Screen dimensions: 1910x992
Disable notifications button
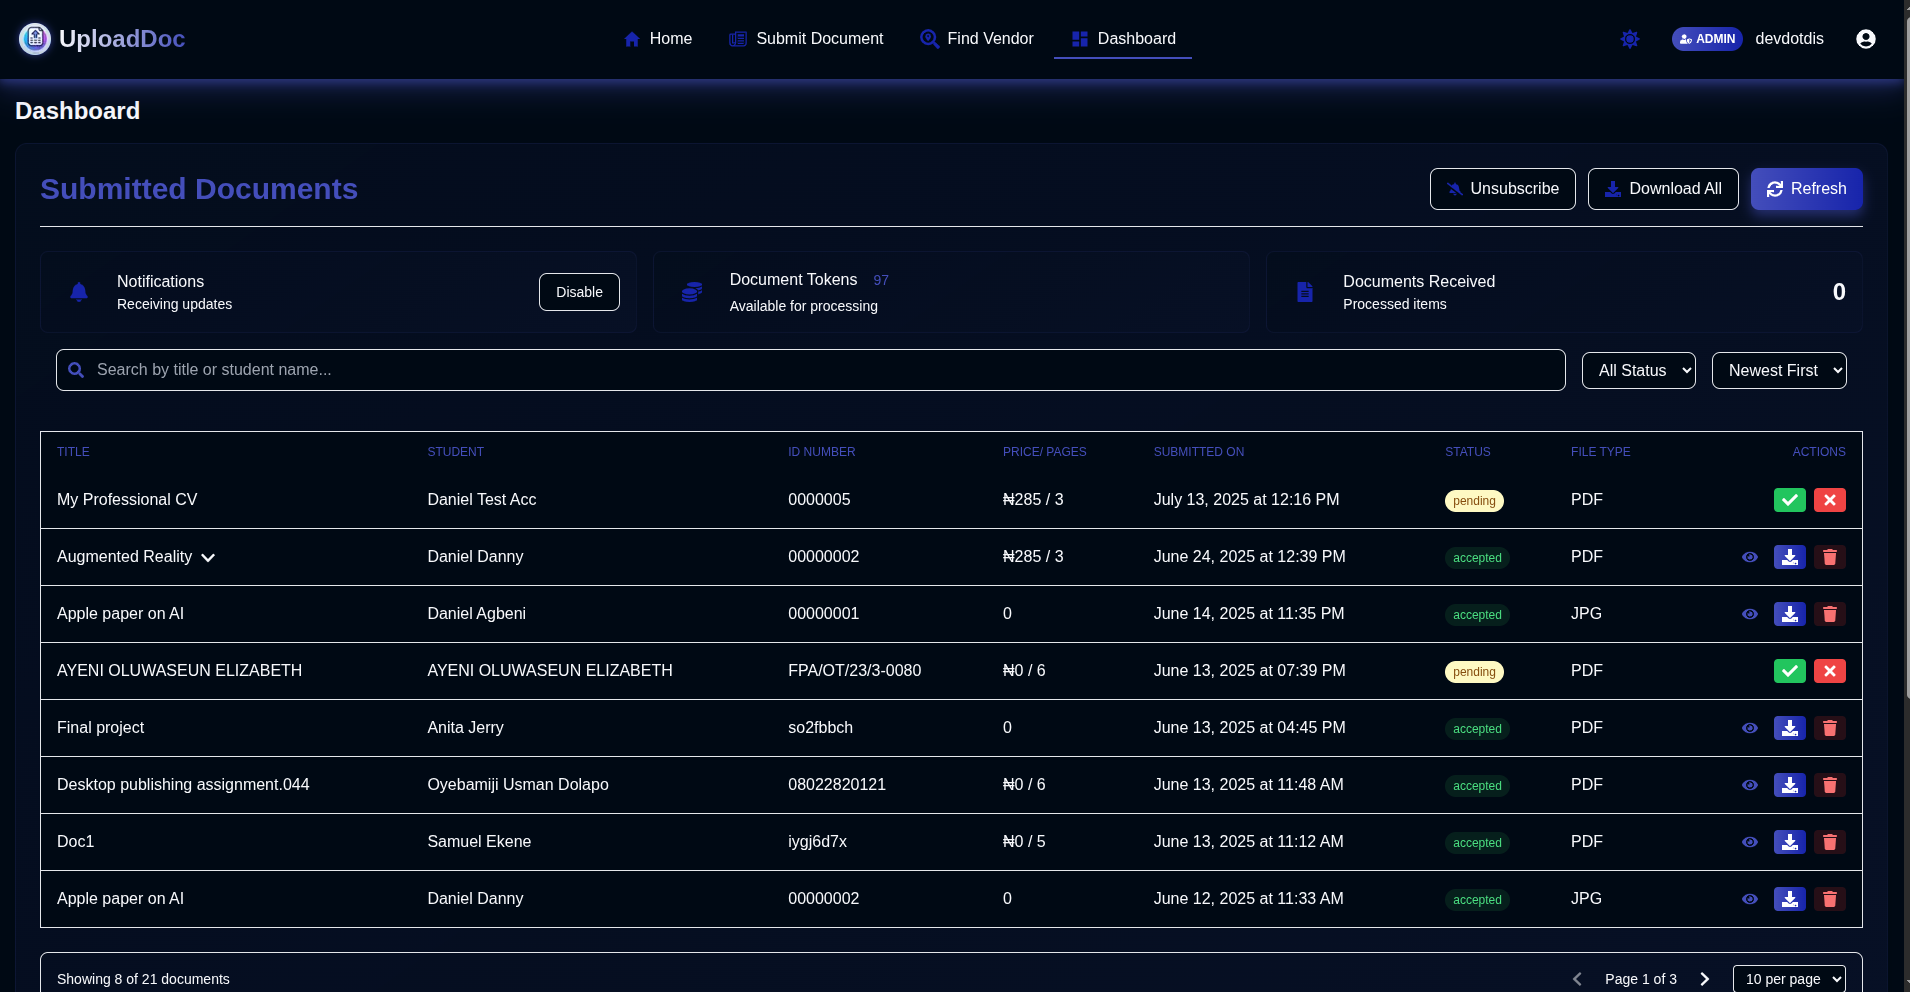click(x=579, y=292)
